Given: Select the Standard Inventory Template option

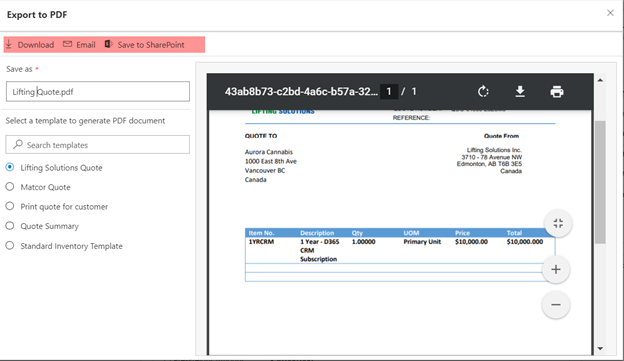Looking at the screenshot, I should [x=10, y=246].
